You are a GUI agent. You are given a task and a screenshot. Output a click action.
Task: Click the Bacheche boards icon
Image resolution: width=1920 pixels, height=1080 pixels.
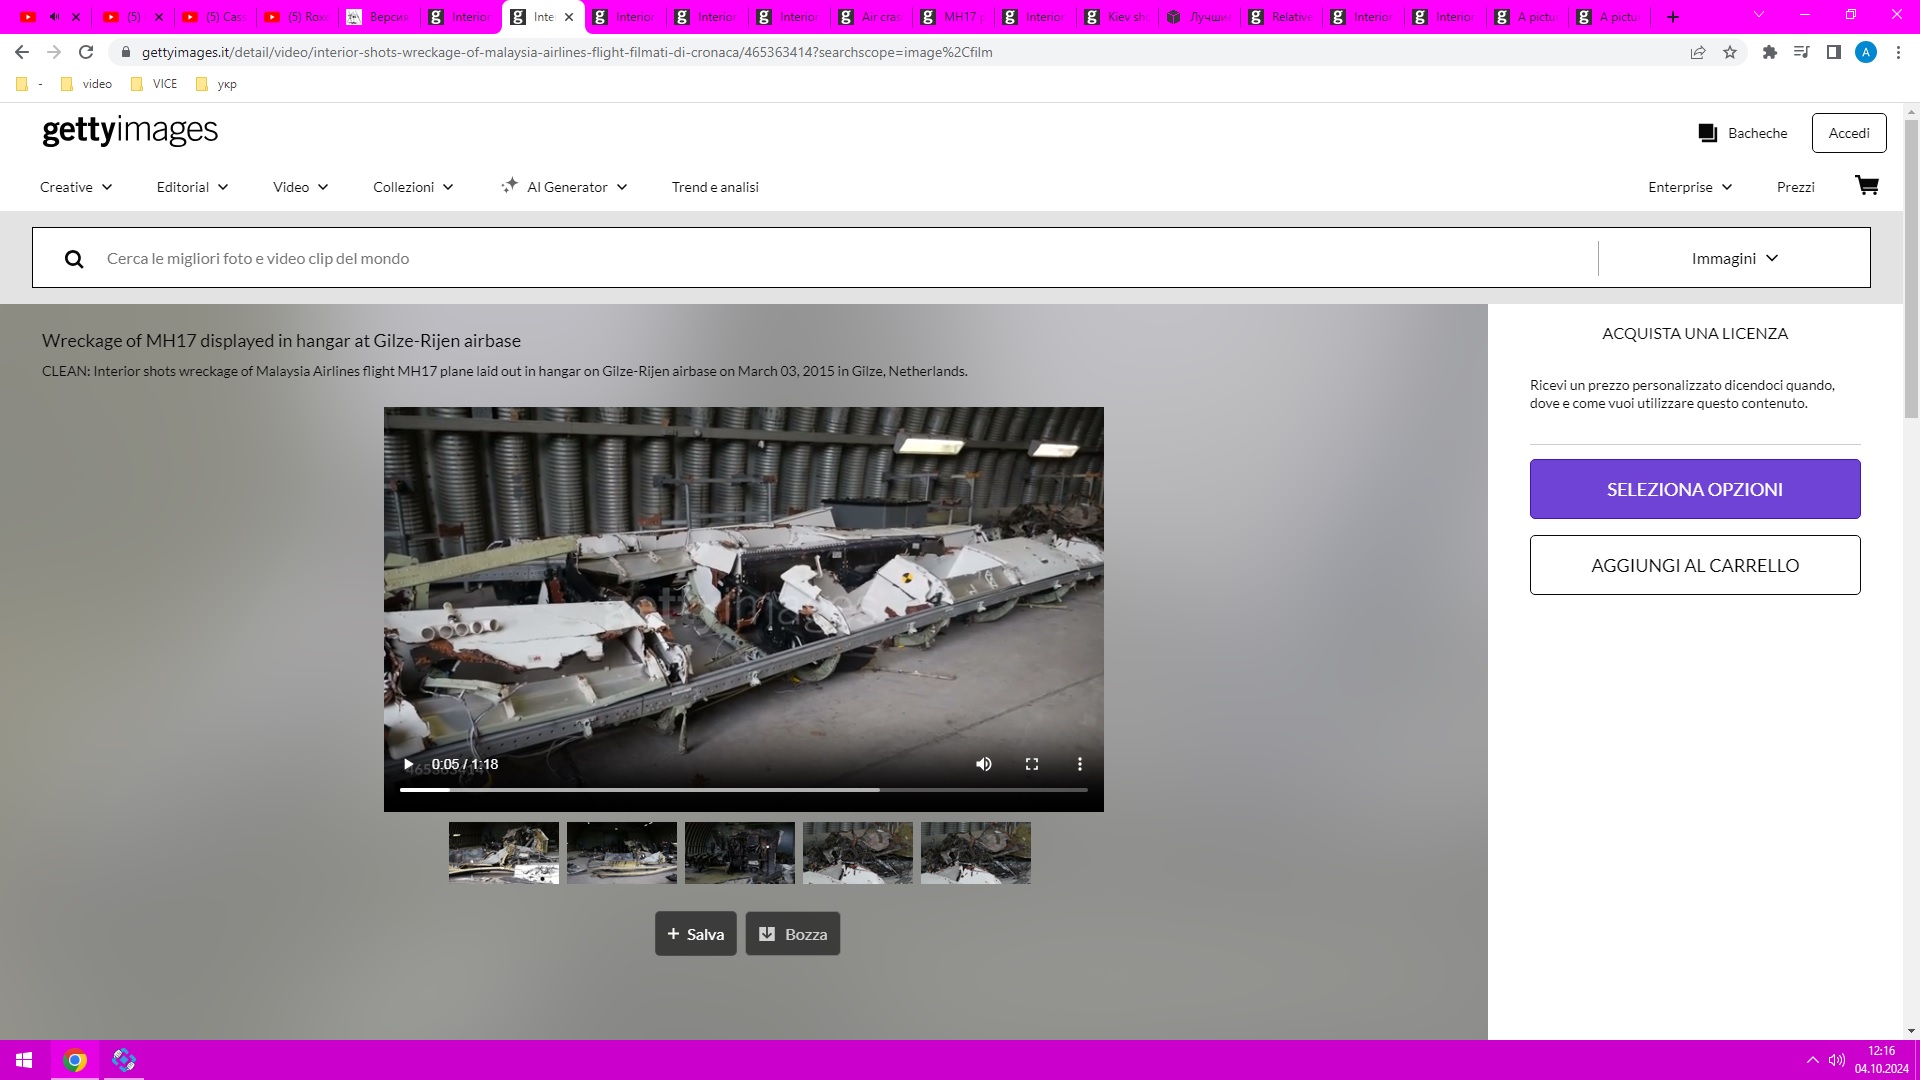1707,133
